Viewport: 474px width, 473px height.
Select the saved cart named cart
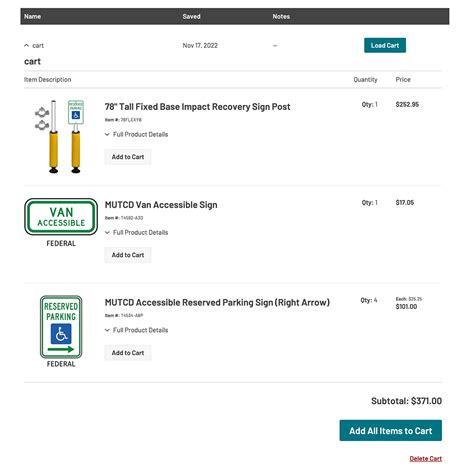pyautogui.click(x=38, y=45)
